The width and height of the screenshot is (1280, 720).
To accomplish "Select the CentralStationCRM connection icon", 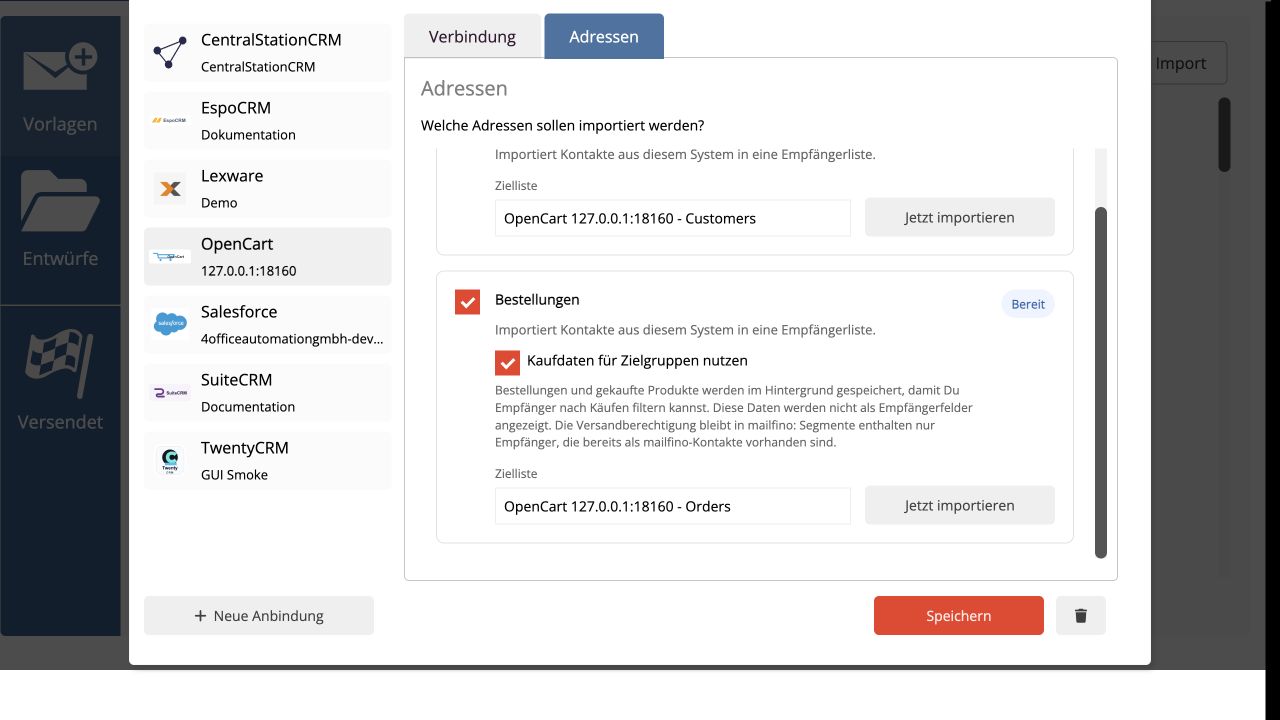I will [170, 53].
